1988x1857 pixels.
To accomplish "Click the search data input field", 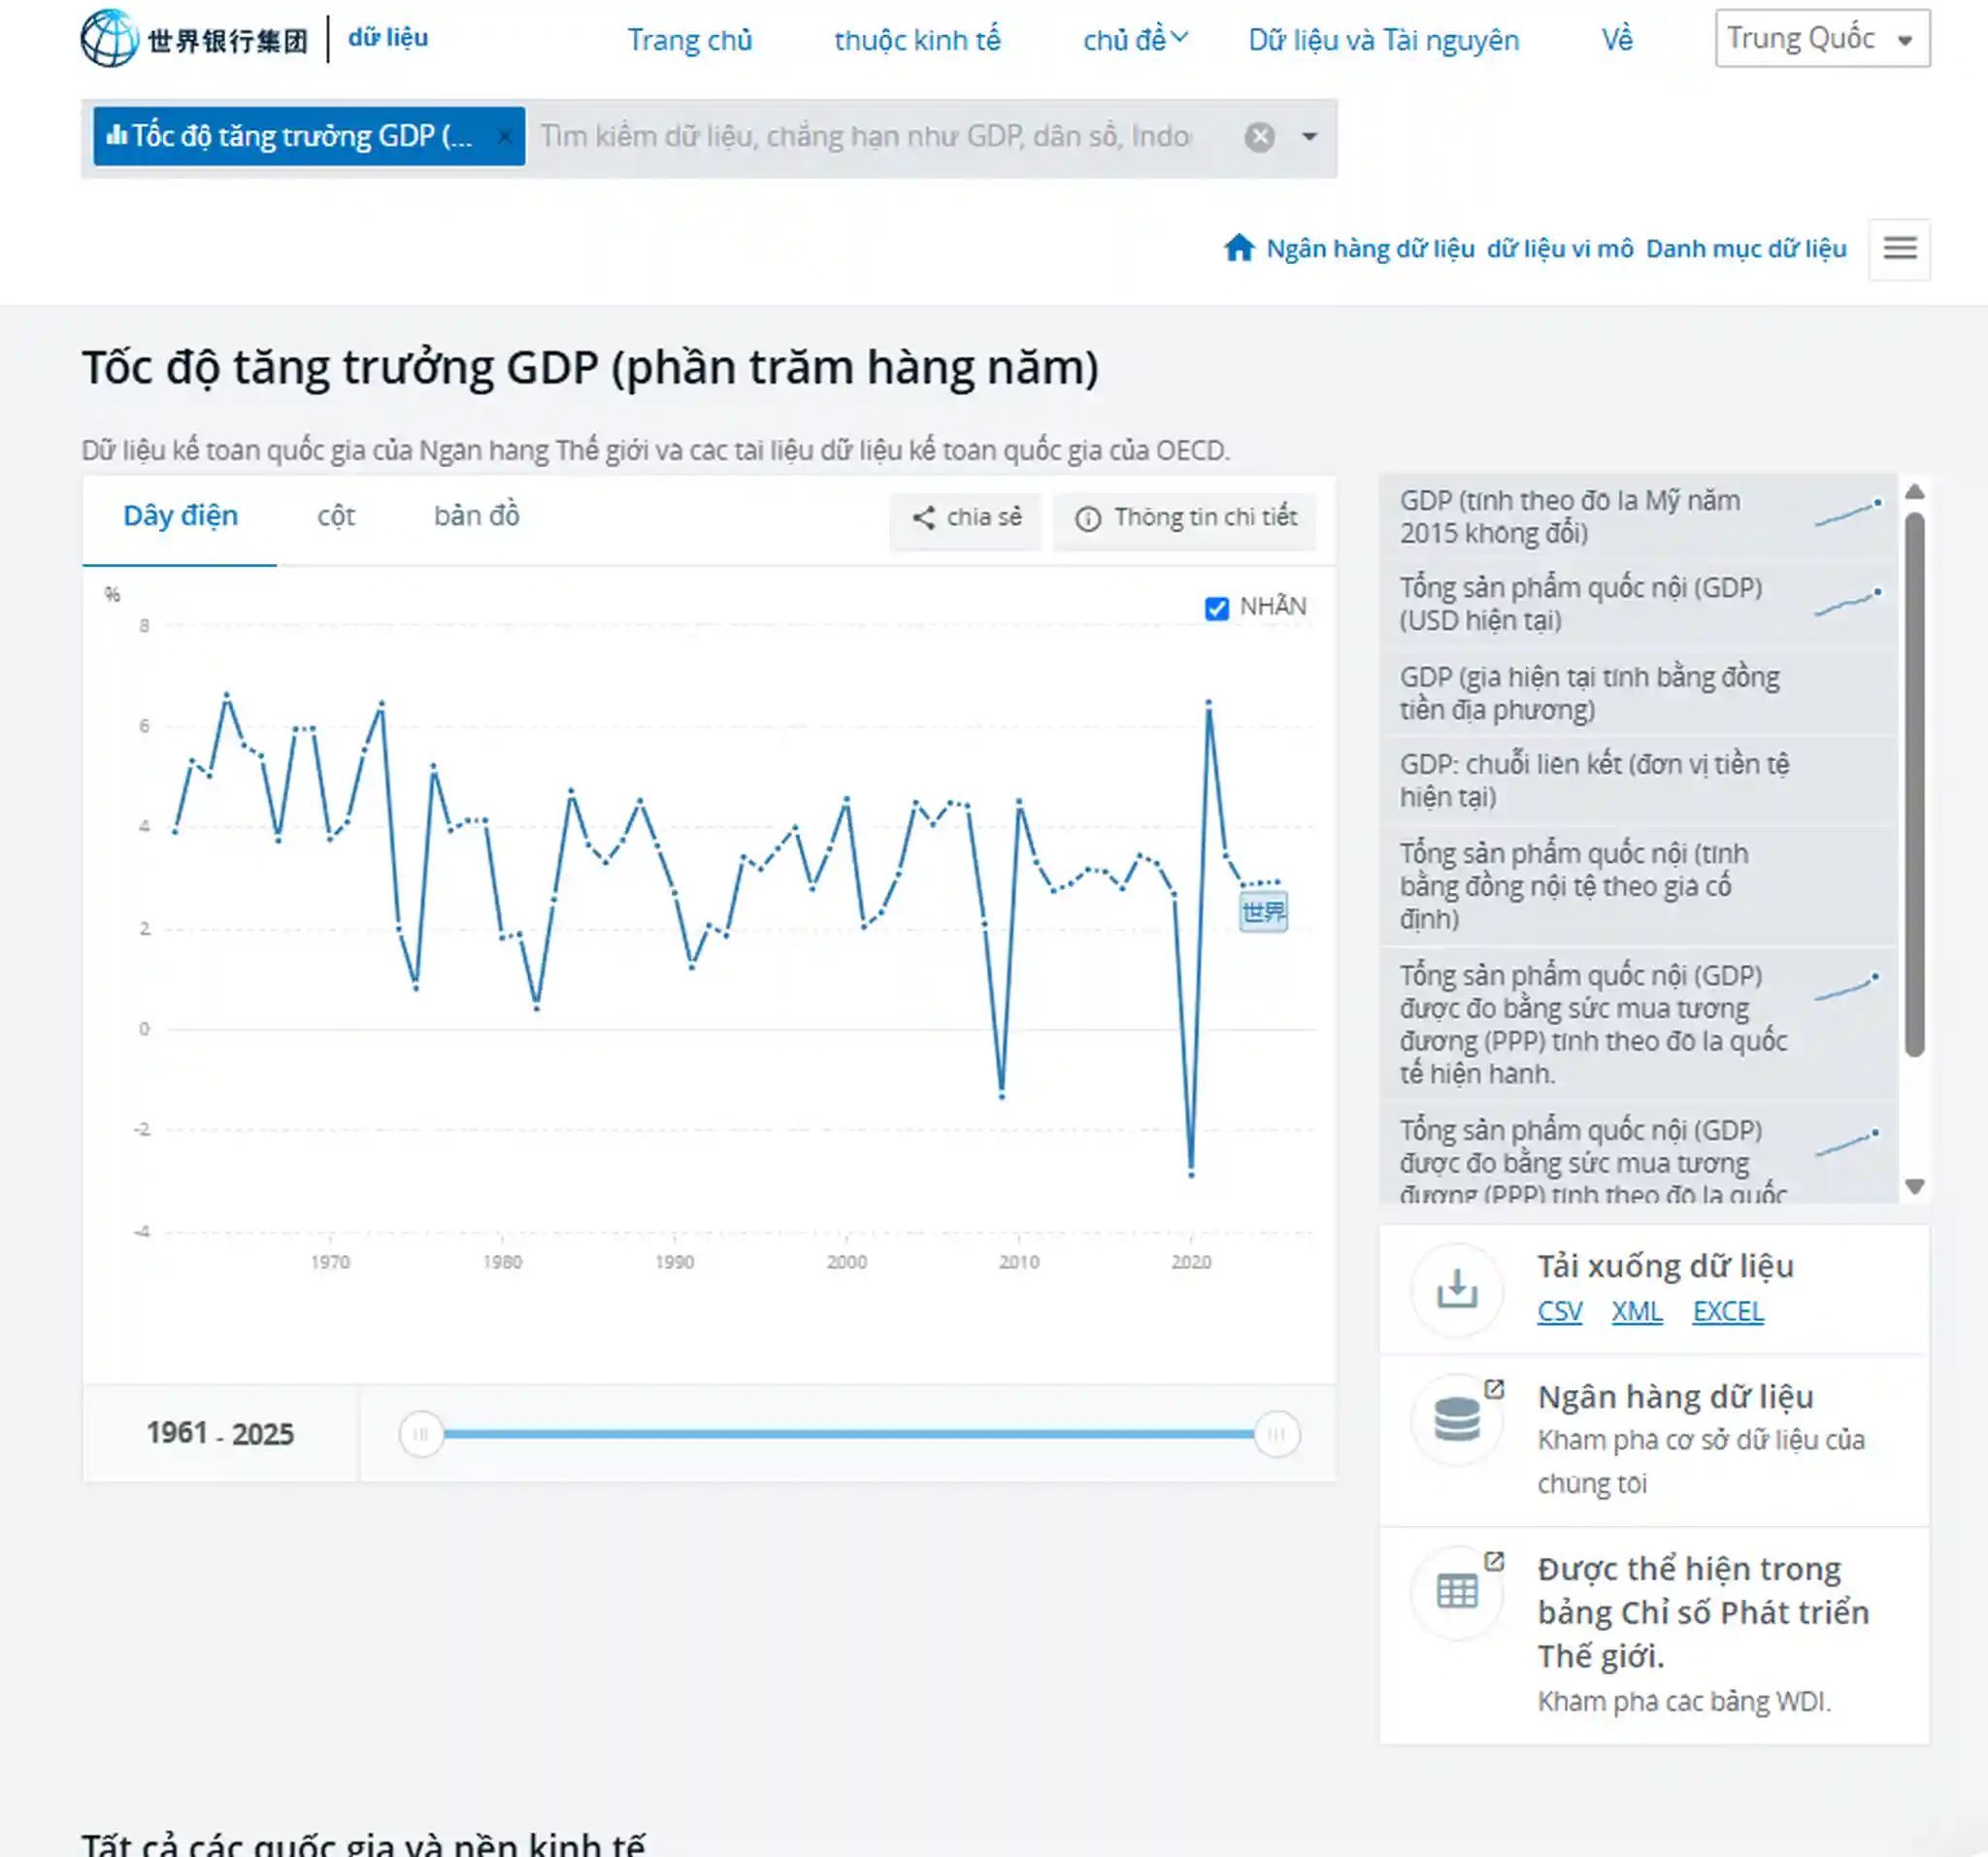I will pyautogui.click(x=866, y=137).
